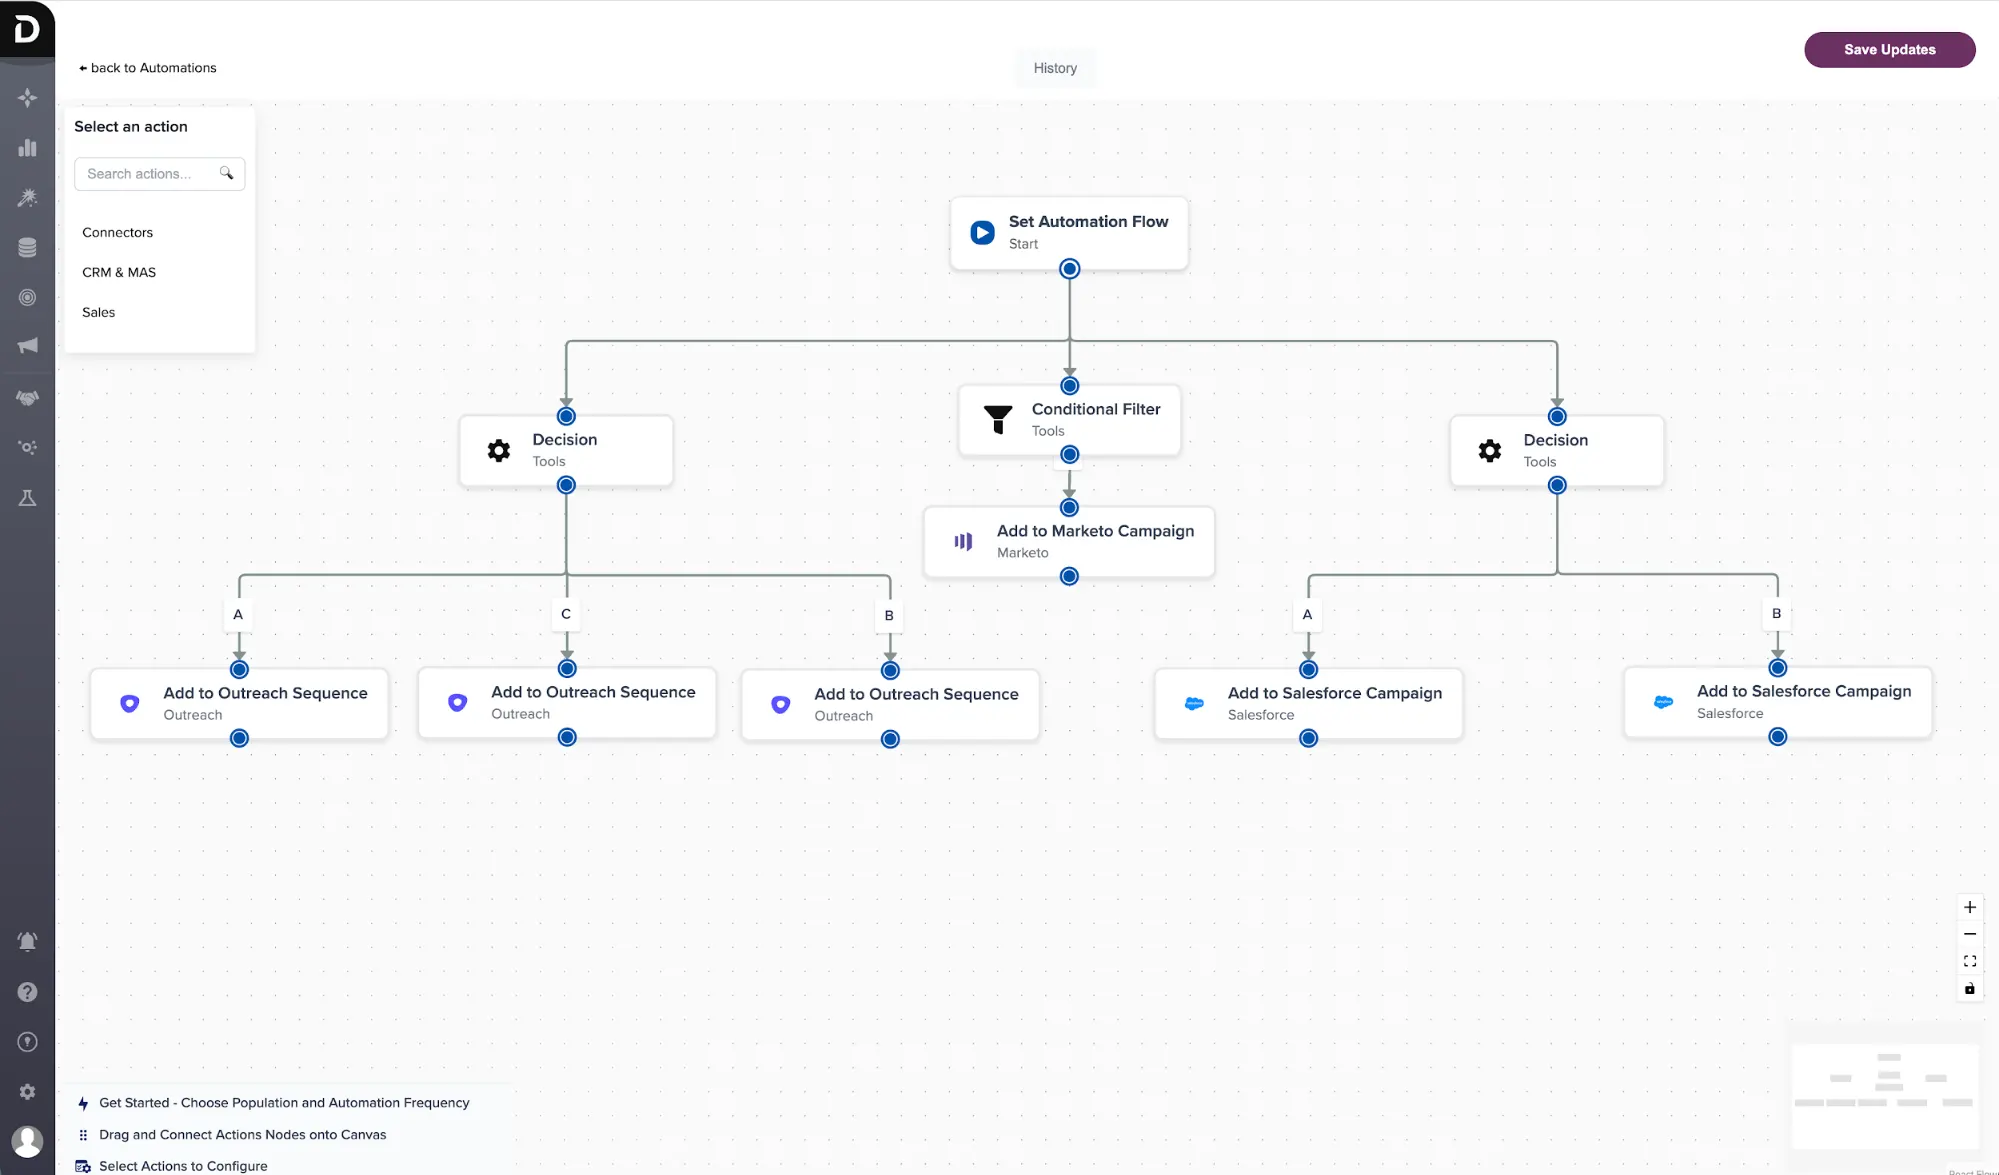Open the database stack sidebar icon

[x=27, y=248]
